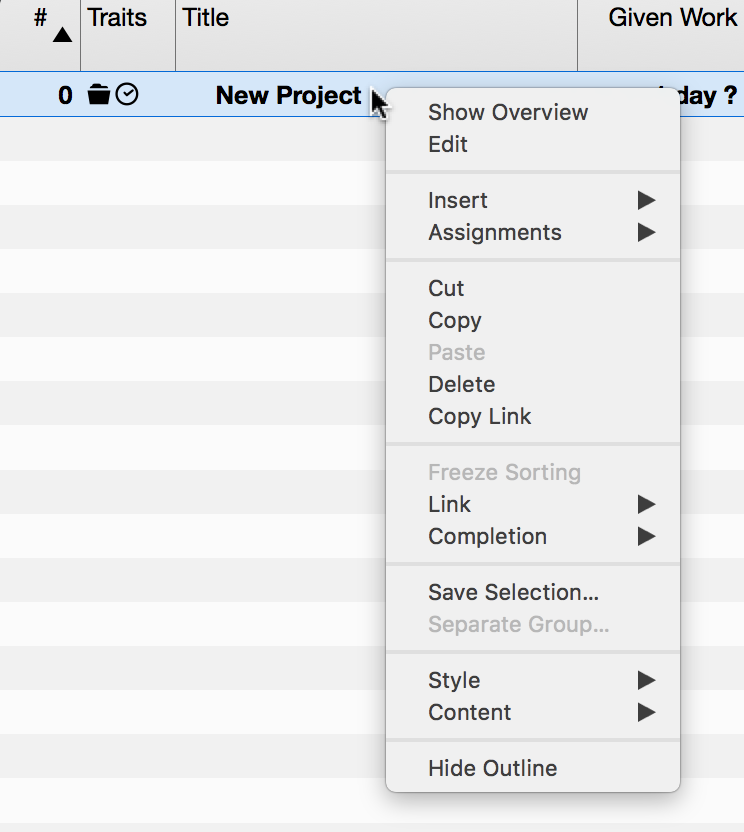
Task: Click the Given Work value ending in 'day ?'
Action: (709, 96)
